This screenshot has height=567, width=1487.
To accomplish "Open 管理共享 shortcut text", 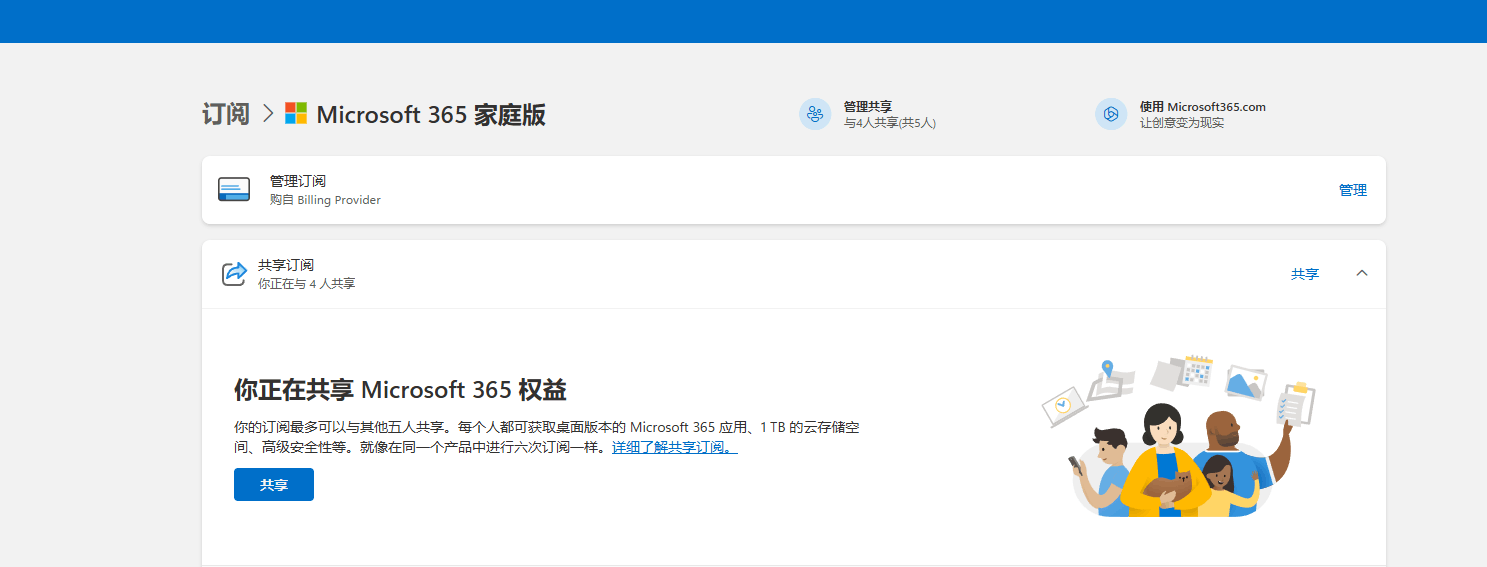I will coord(868,106).
